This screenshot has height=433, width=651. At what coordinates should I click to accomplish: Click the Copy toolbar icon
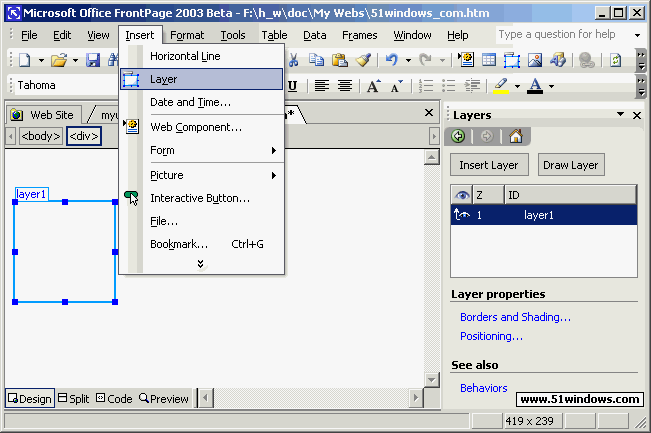coord(317,60)
